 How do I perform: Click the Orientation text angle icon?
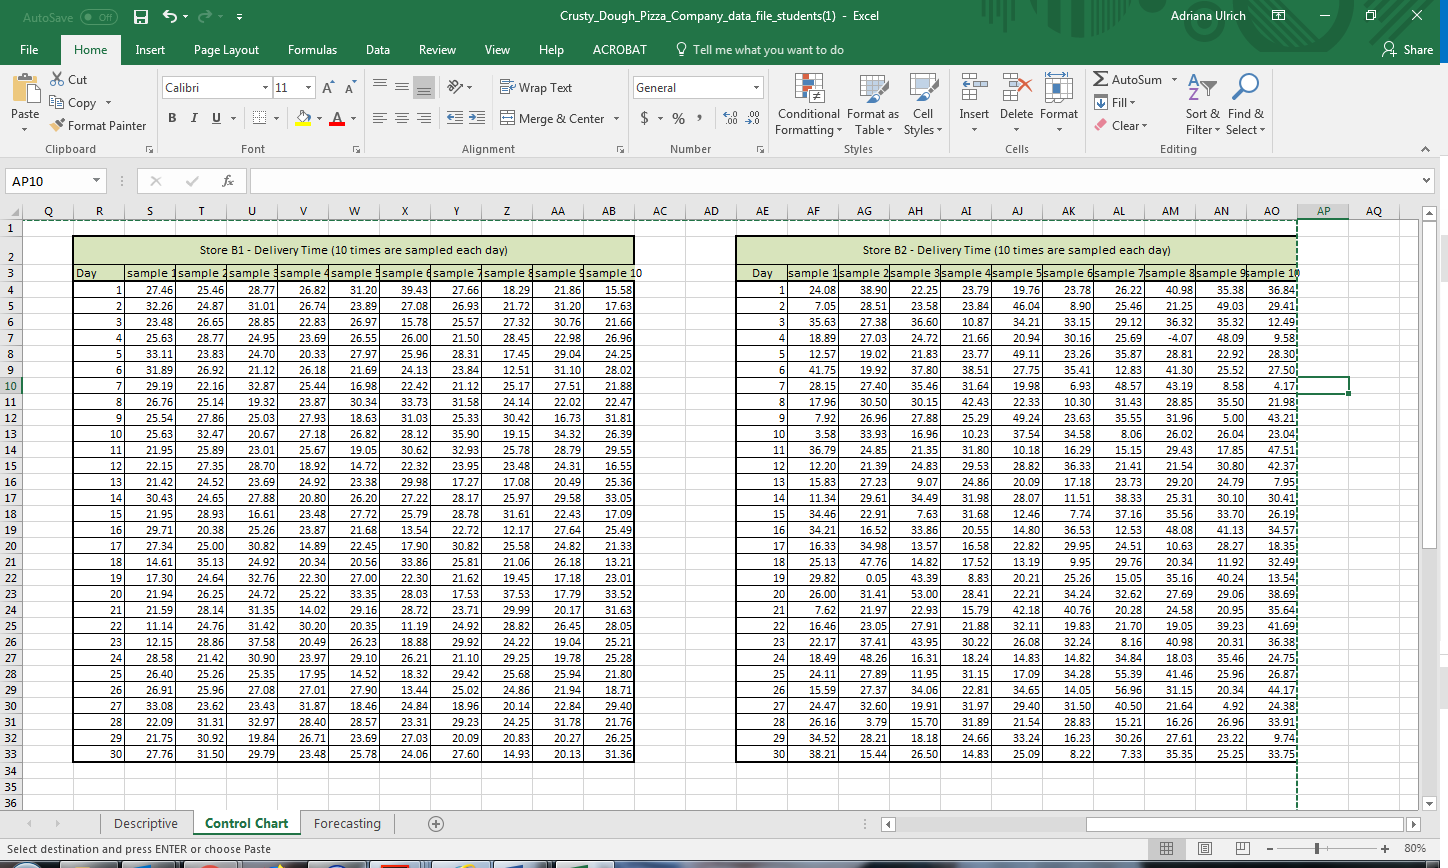click(455, 87)
